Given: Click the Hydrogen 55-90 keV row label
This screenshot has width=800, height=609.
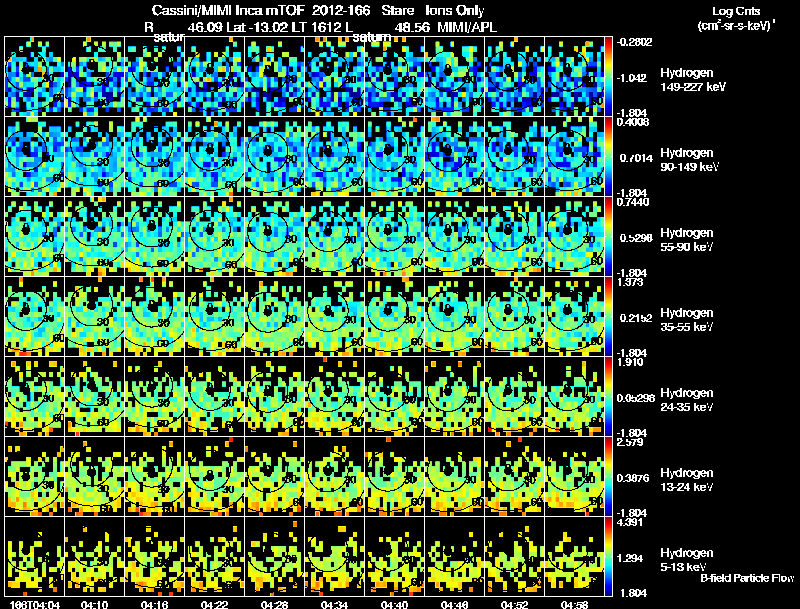Looking at the screenshot, I should click(687, 240).
